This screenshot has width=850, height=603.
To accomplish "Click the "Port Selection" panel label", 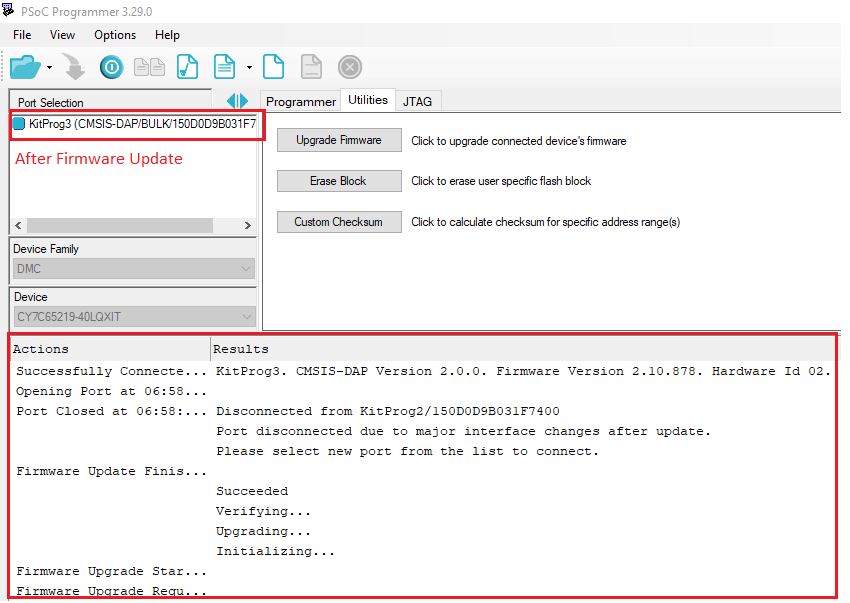I will (50, 103).
